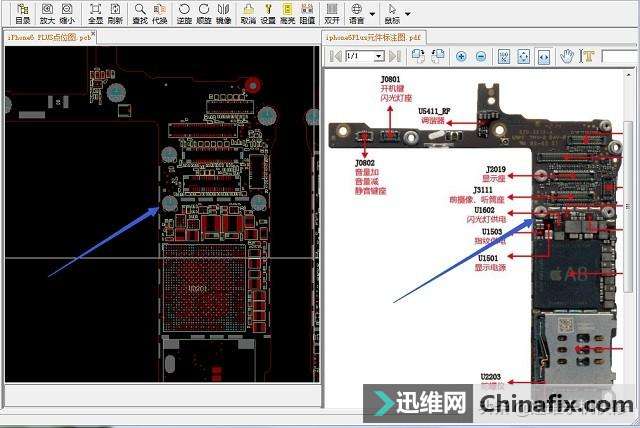Click the 缩小 zoom-out toolbar icon
The width and height of the screenshot is (640, 428).
point(67,14)
